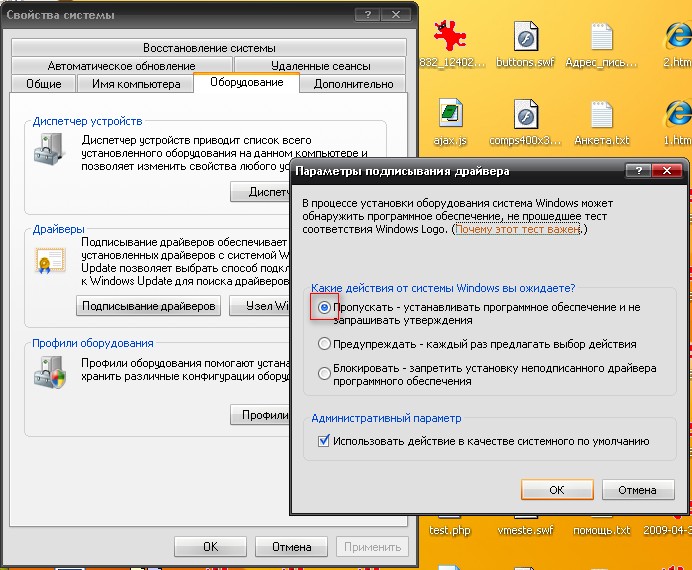This screenshot has width=692, height=570.
Task: Open the Анкета.txt text file icon
Action: 600,115
